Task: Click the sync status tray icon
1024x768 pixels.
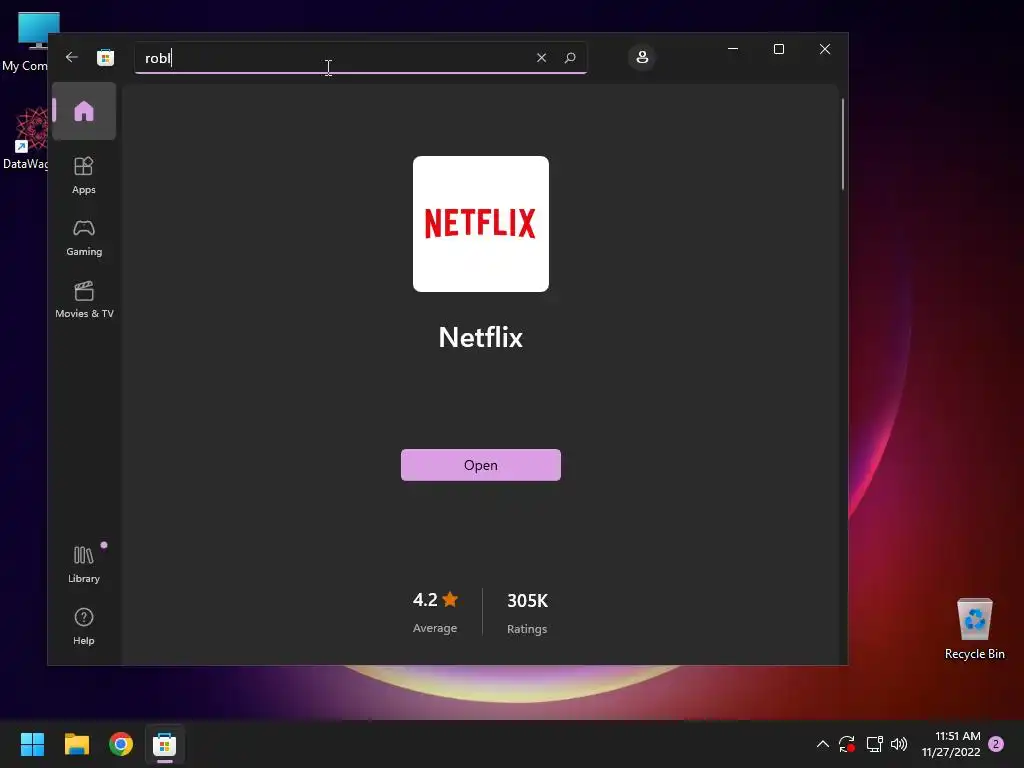Action: click(x=847, y=744)
